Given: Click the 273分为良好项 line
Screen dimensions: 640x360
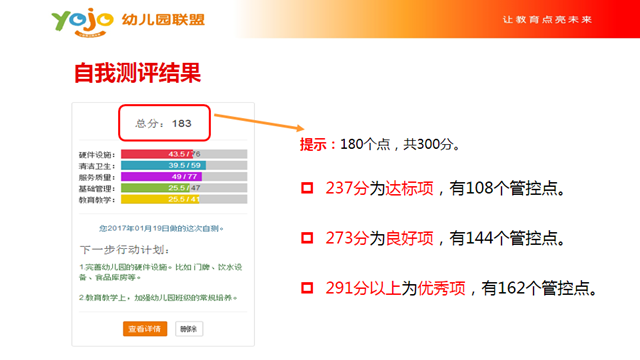Looking at the screenshot, I should coord(445,238).
